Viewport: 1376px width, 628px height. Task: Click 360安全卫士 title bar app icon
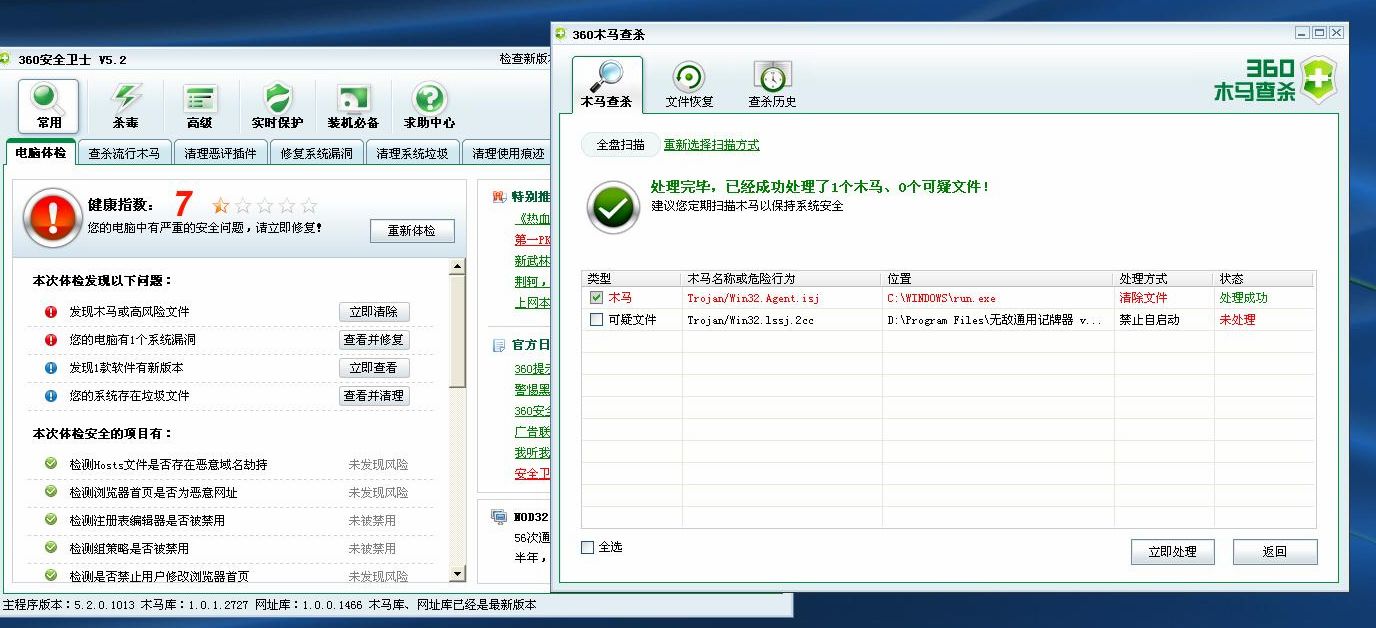(x=5, y=59)
